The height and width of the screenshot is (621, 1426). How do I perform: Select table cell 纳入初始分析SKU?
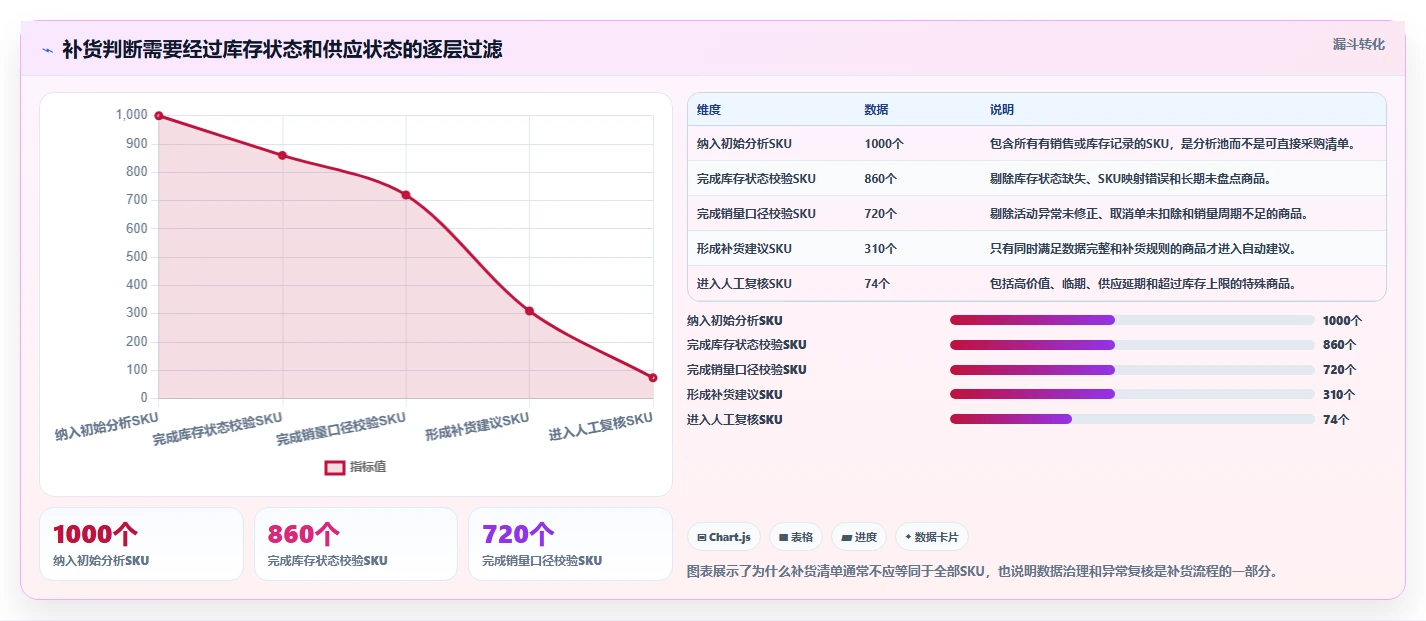pos(744,144)
